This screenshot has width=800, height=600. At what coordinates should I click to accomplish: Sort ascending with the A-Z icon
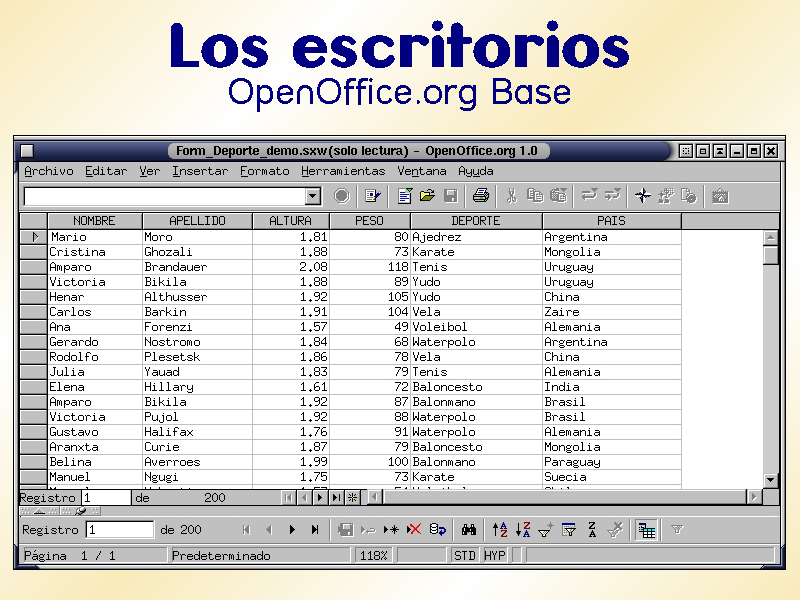coord(501,530)
